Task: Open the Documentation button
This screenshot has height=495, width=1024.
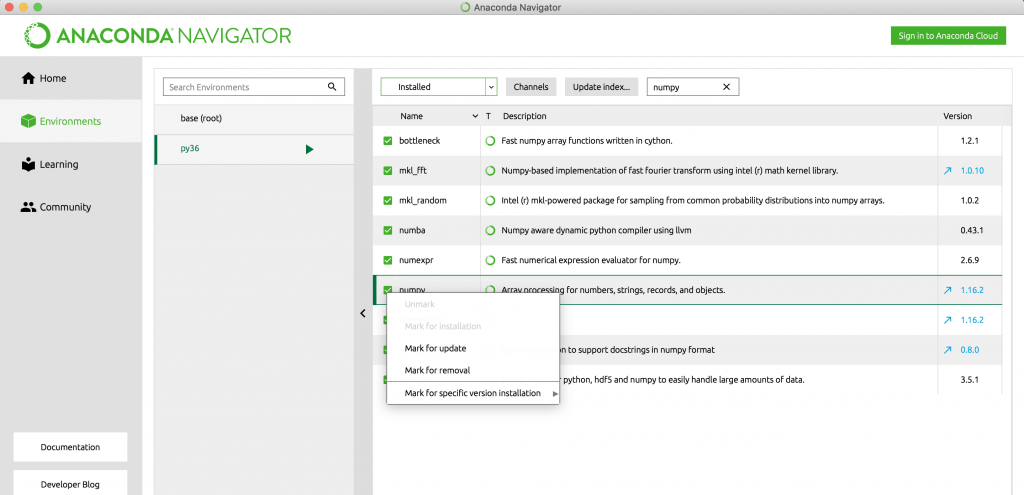Action: (x=71, y=447)
